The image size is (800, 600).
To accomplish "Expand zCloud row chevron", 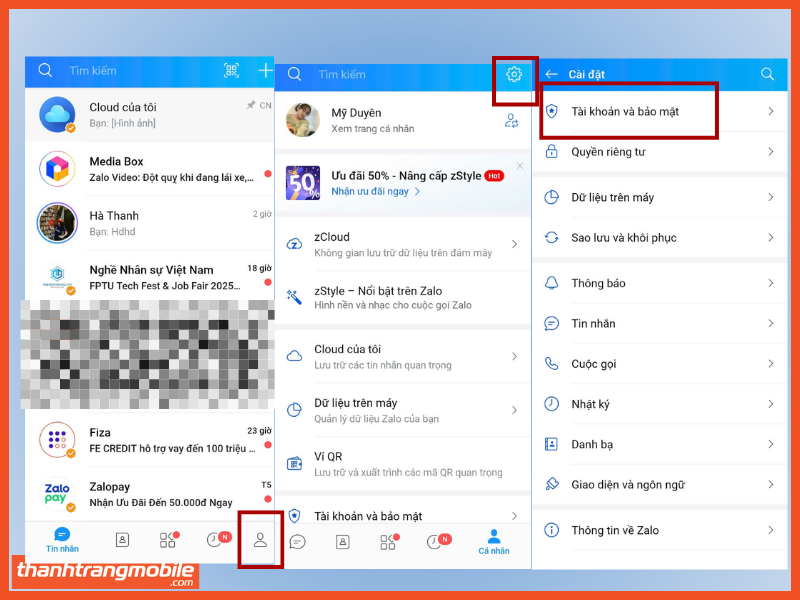I will click(x=514, y=244).
